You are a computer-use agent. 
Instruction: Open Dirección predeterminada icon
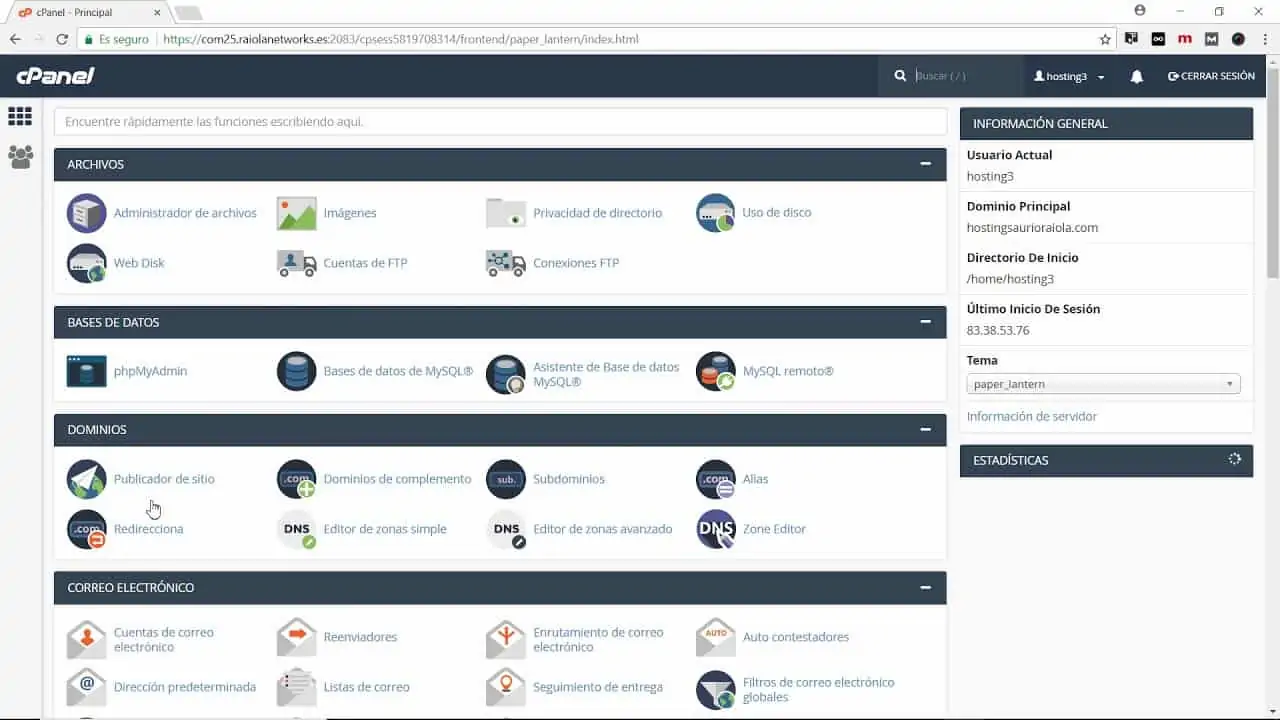tap(86, 687)
